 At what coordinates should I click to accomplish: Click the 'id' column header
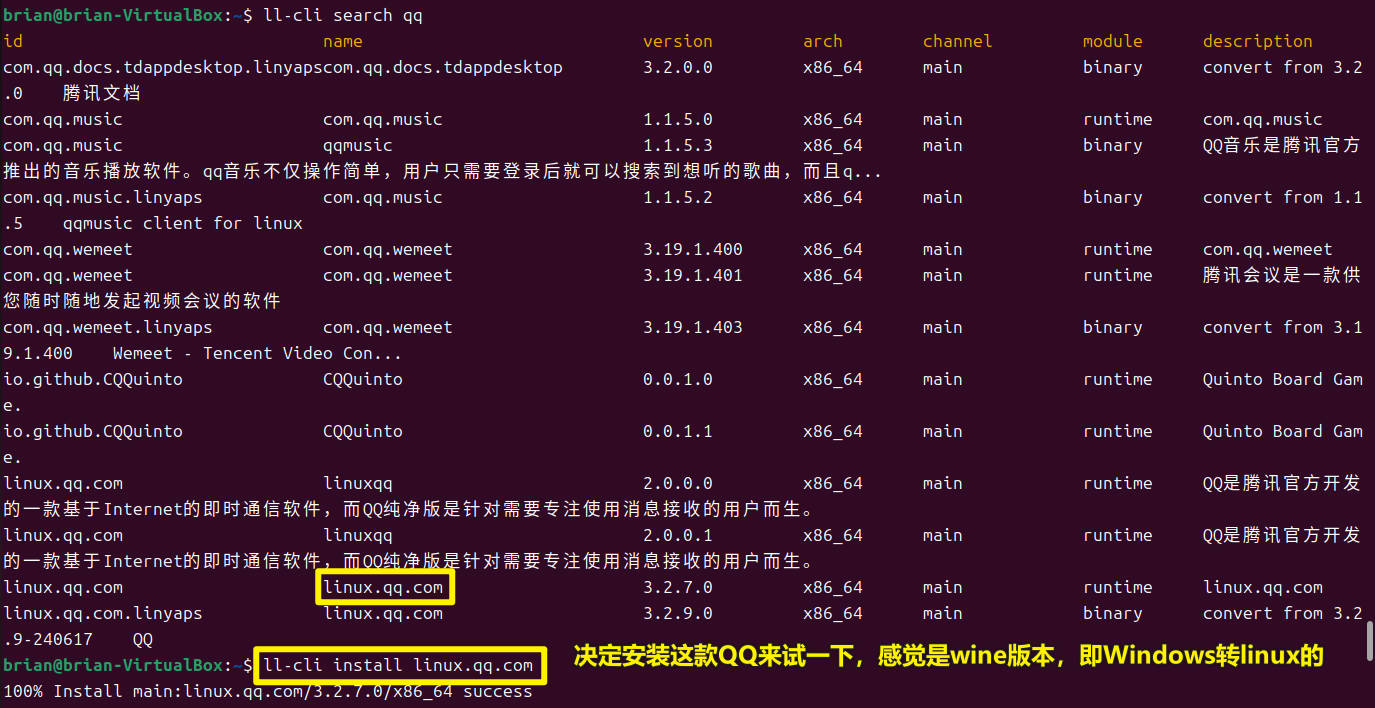click(x=13, y=42)
